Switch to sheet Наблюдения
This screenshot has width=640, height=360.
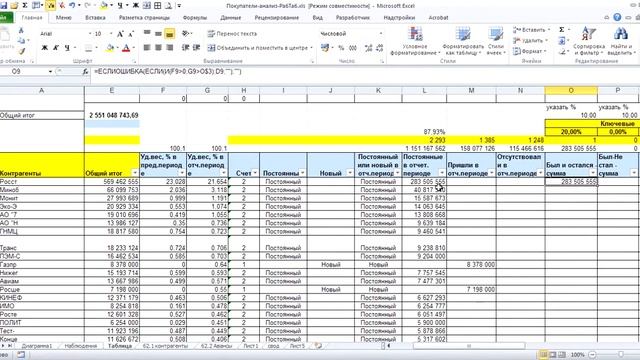[80, 346]
